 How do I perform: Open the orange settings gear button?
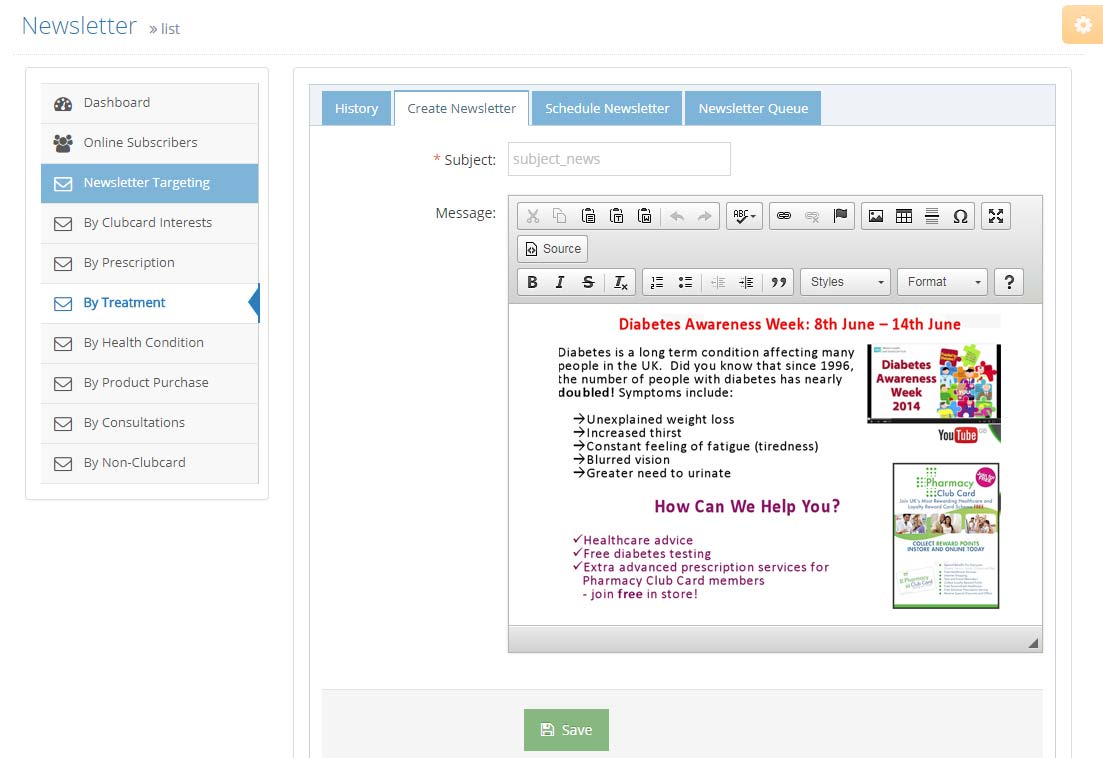(1082, 25)
